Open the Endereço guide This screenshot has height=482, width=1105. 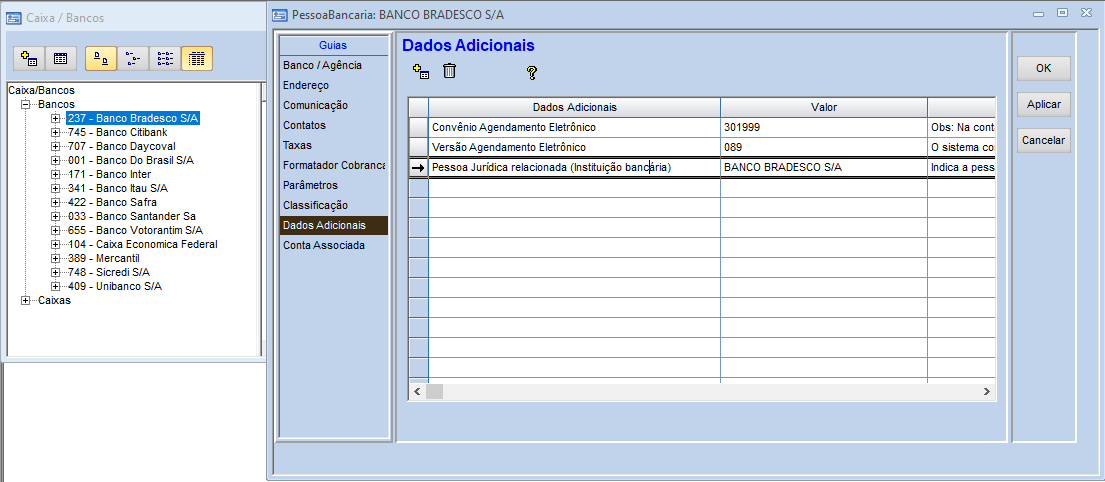coord(333,85)
